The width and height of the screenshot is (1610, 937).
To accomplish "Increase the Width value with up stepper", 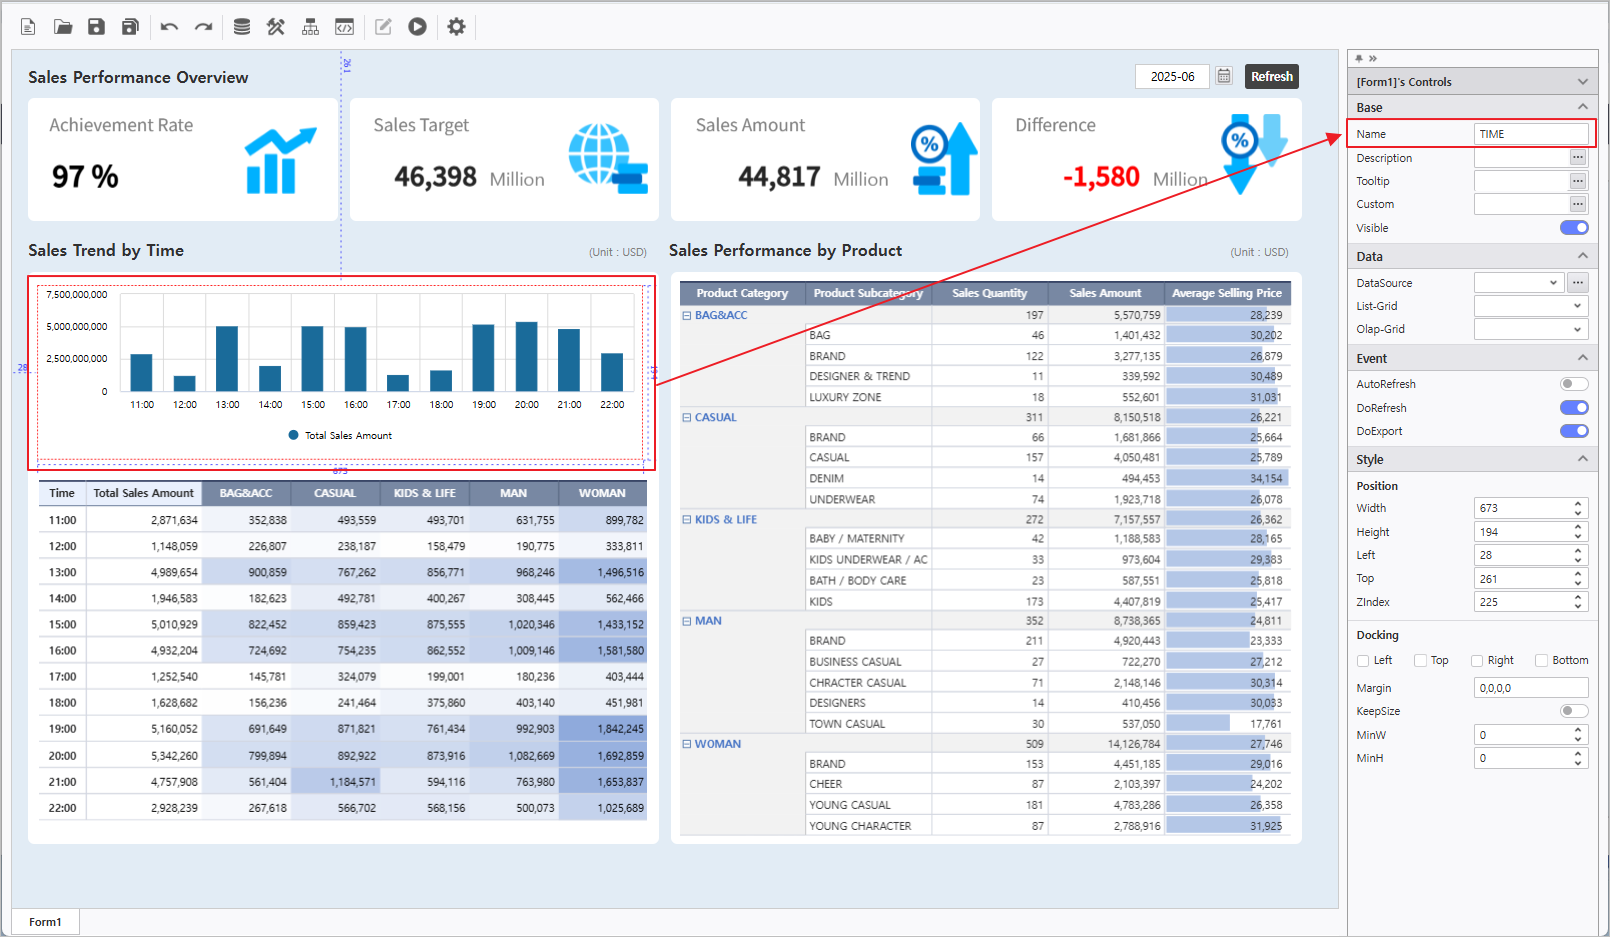I will [1578, 503].
